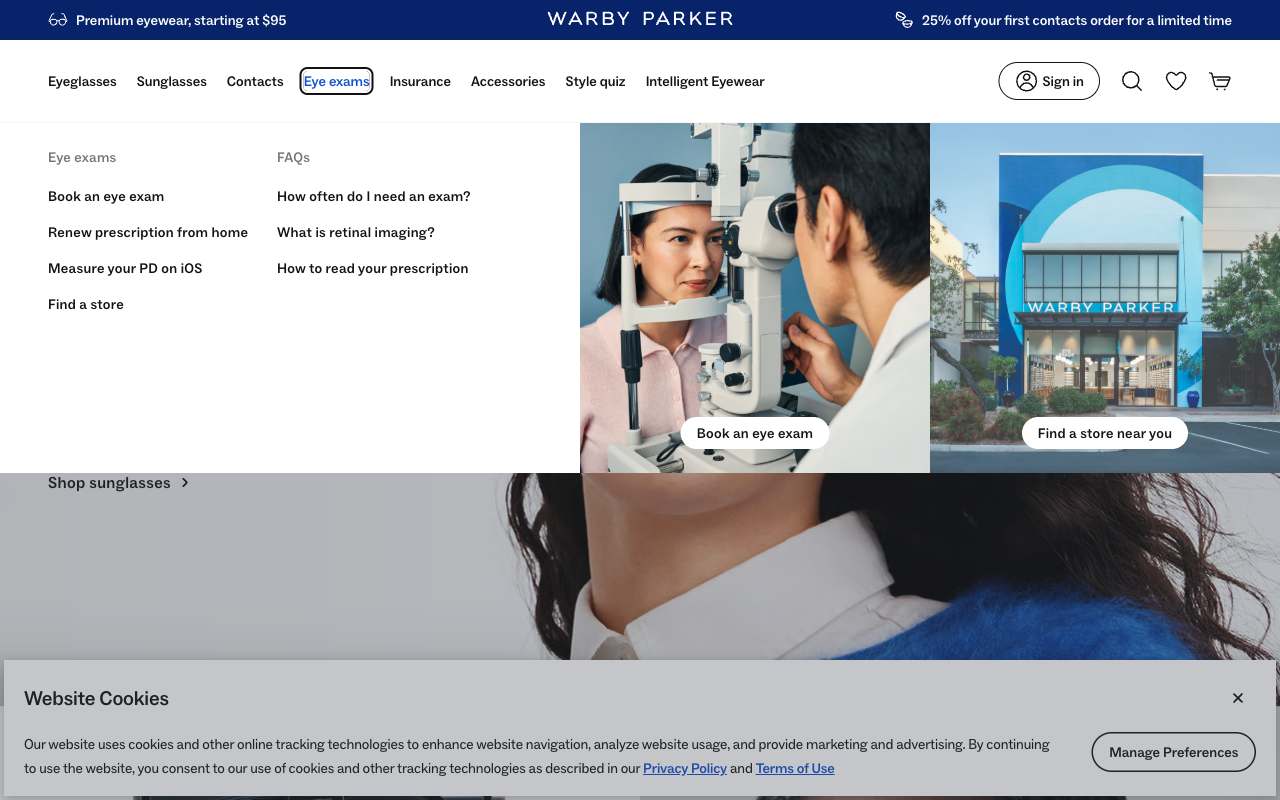Click Manage Preferences button
The width and height of the screenshot is (1280, 800).
1174,752
